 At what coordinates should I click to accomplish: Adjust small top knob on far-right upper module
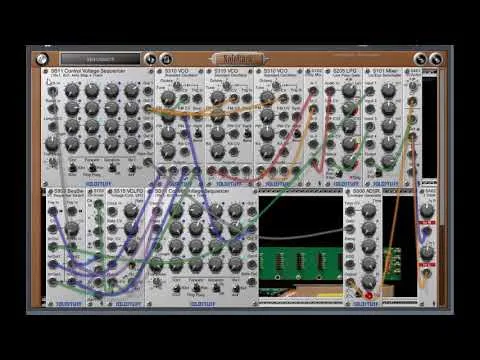click(x=413, y=86)
